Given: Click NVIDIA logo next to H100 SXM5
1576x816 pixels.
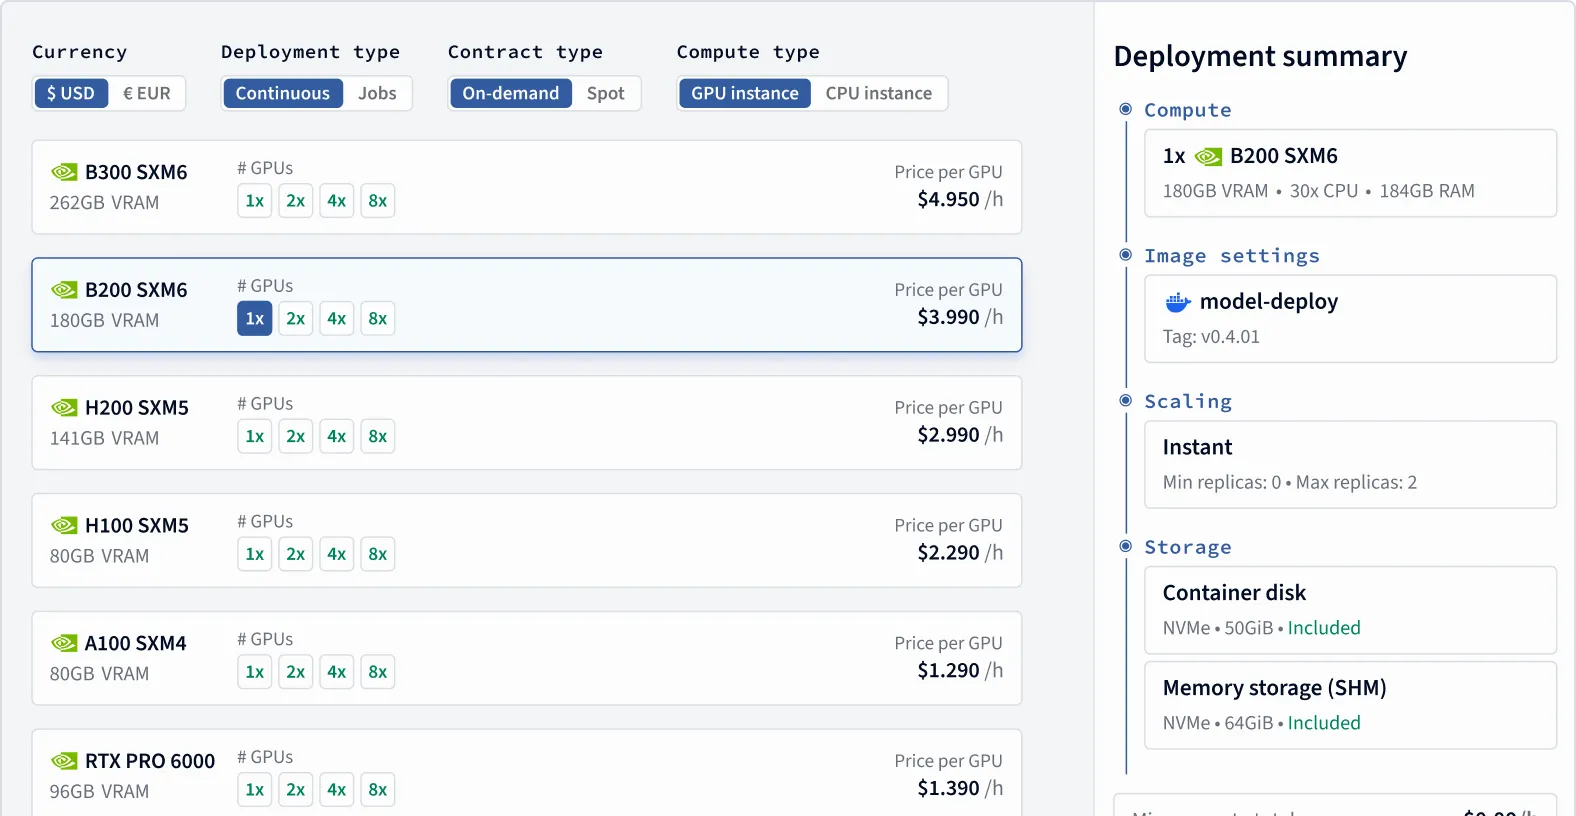Looking at the screenshot, I should coord(64,526).
